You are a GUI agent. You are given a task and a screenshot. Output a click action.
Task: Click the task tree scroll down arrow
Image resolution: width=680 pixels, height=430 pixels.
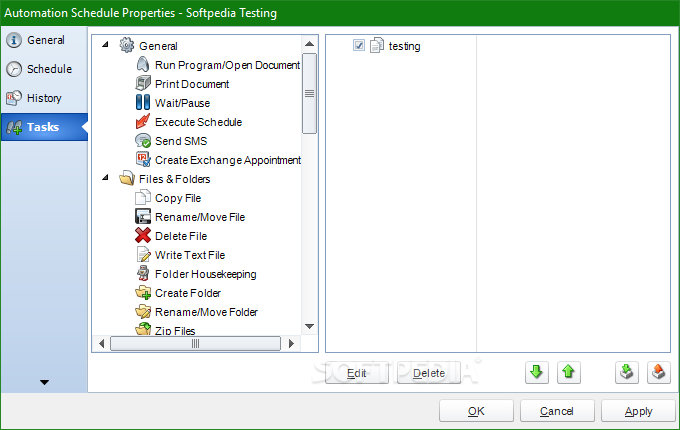(x=309, y=326)
